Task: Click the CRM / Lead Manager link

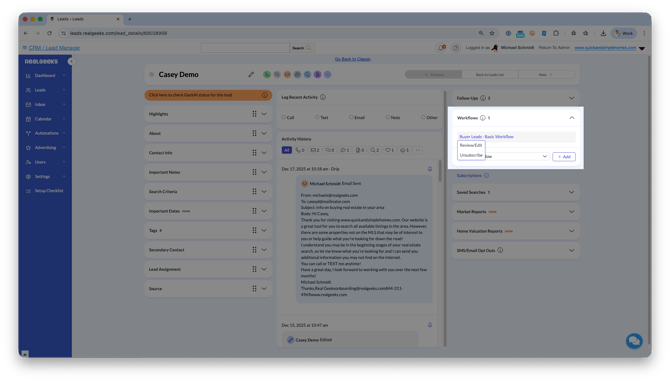Action: (54, 48)
